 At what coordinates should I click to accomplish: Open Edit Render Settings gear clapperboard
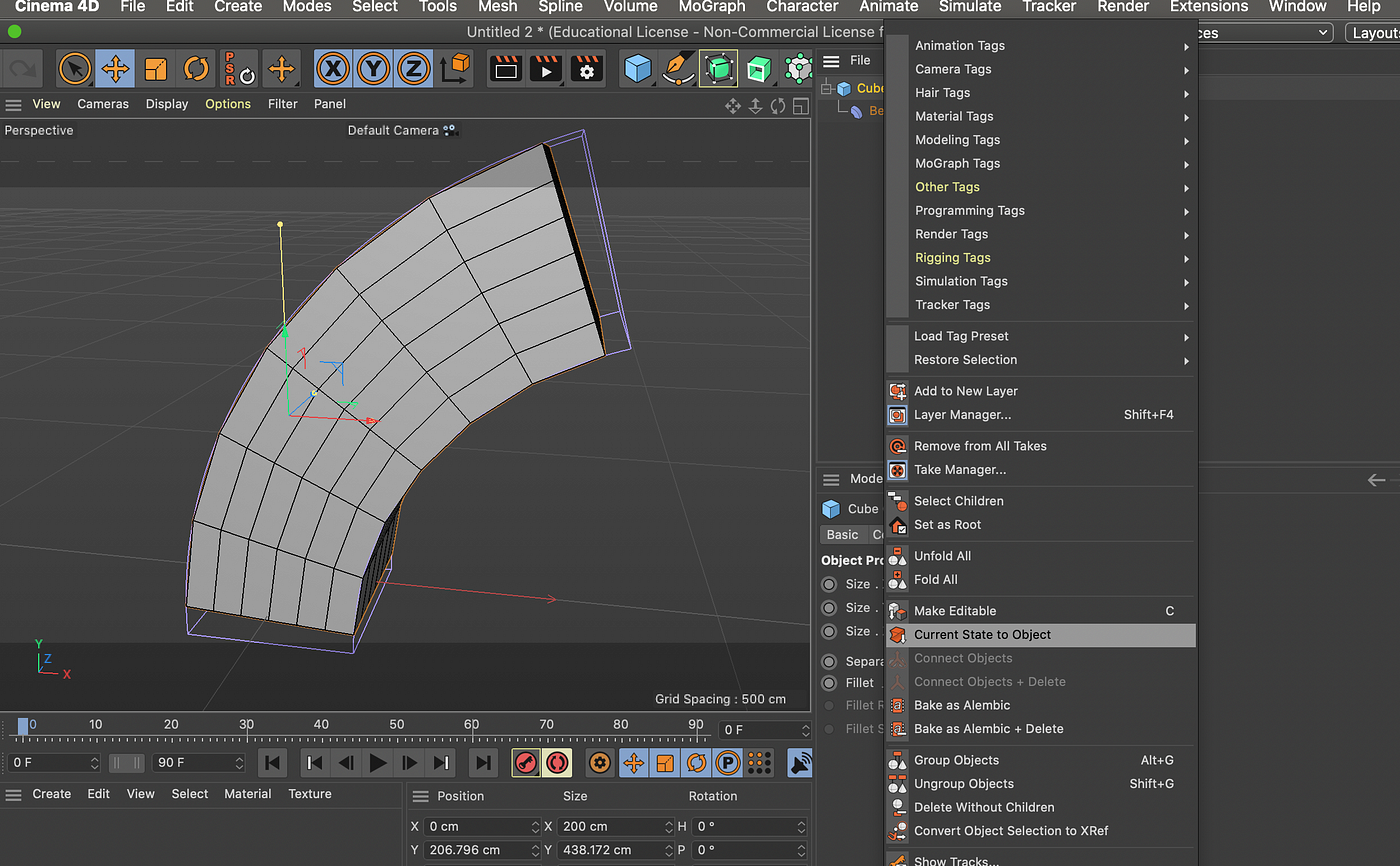pyautogui.click(x=586, y=69)
